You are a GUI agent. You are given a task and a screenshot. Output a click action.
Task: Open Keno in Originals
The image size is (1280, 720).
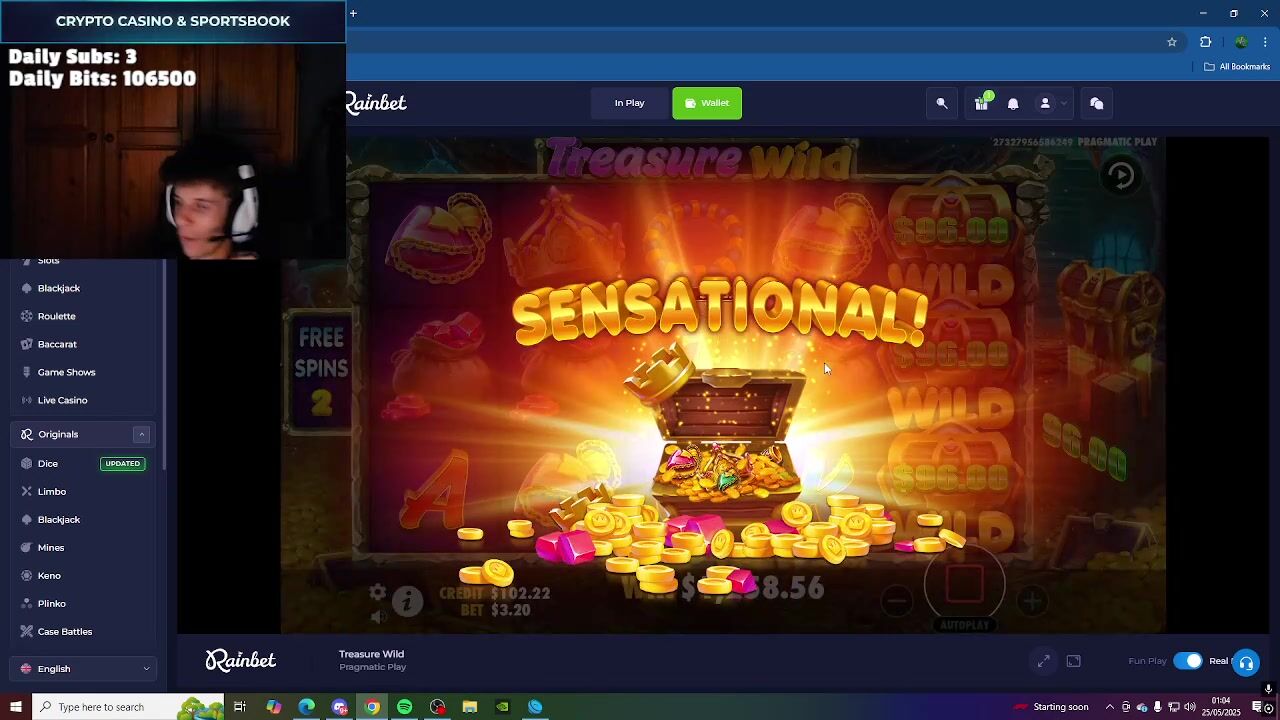coord(49,575)
